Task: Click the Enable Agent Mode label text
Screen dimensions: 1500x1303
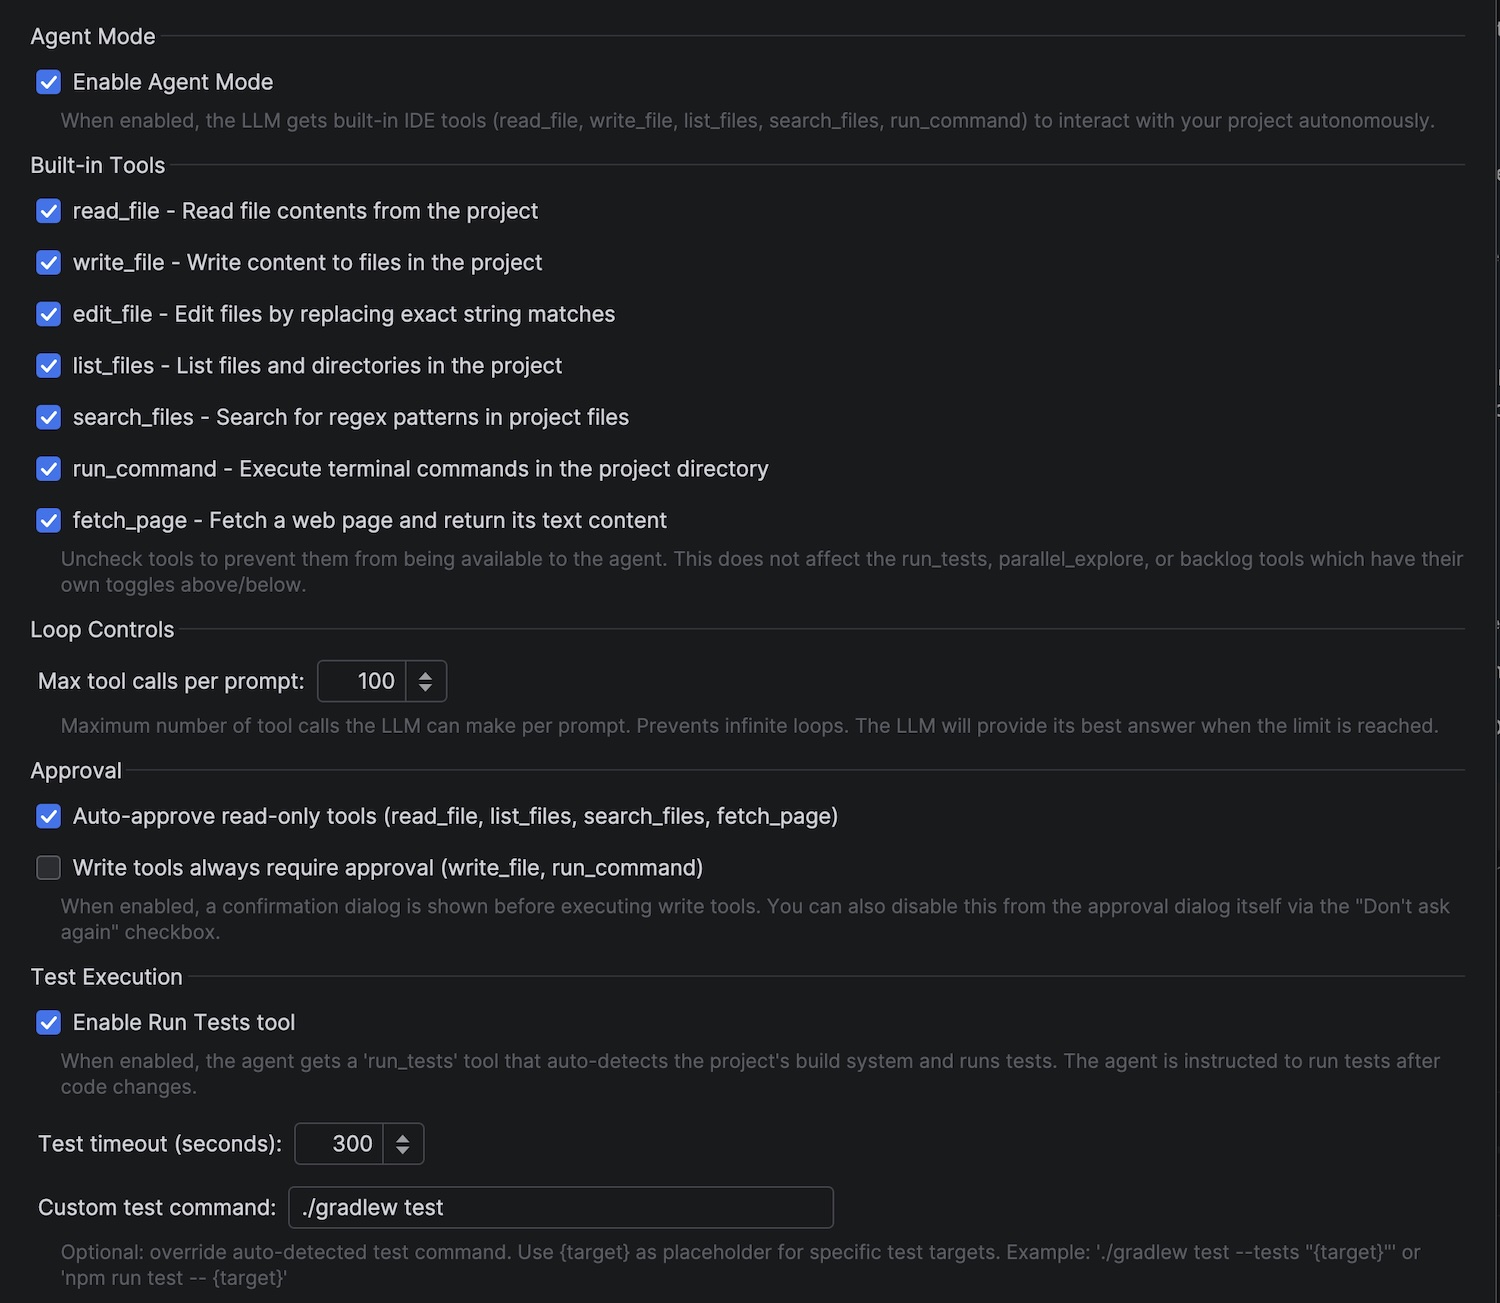Action: click(x=173, y=82)
